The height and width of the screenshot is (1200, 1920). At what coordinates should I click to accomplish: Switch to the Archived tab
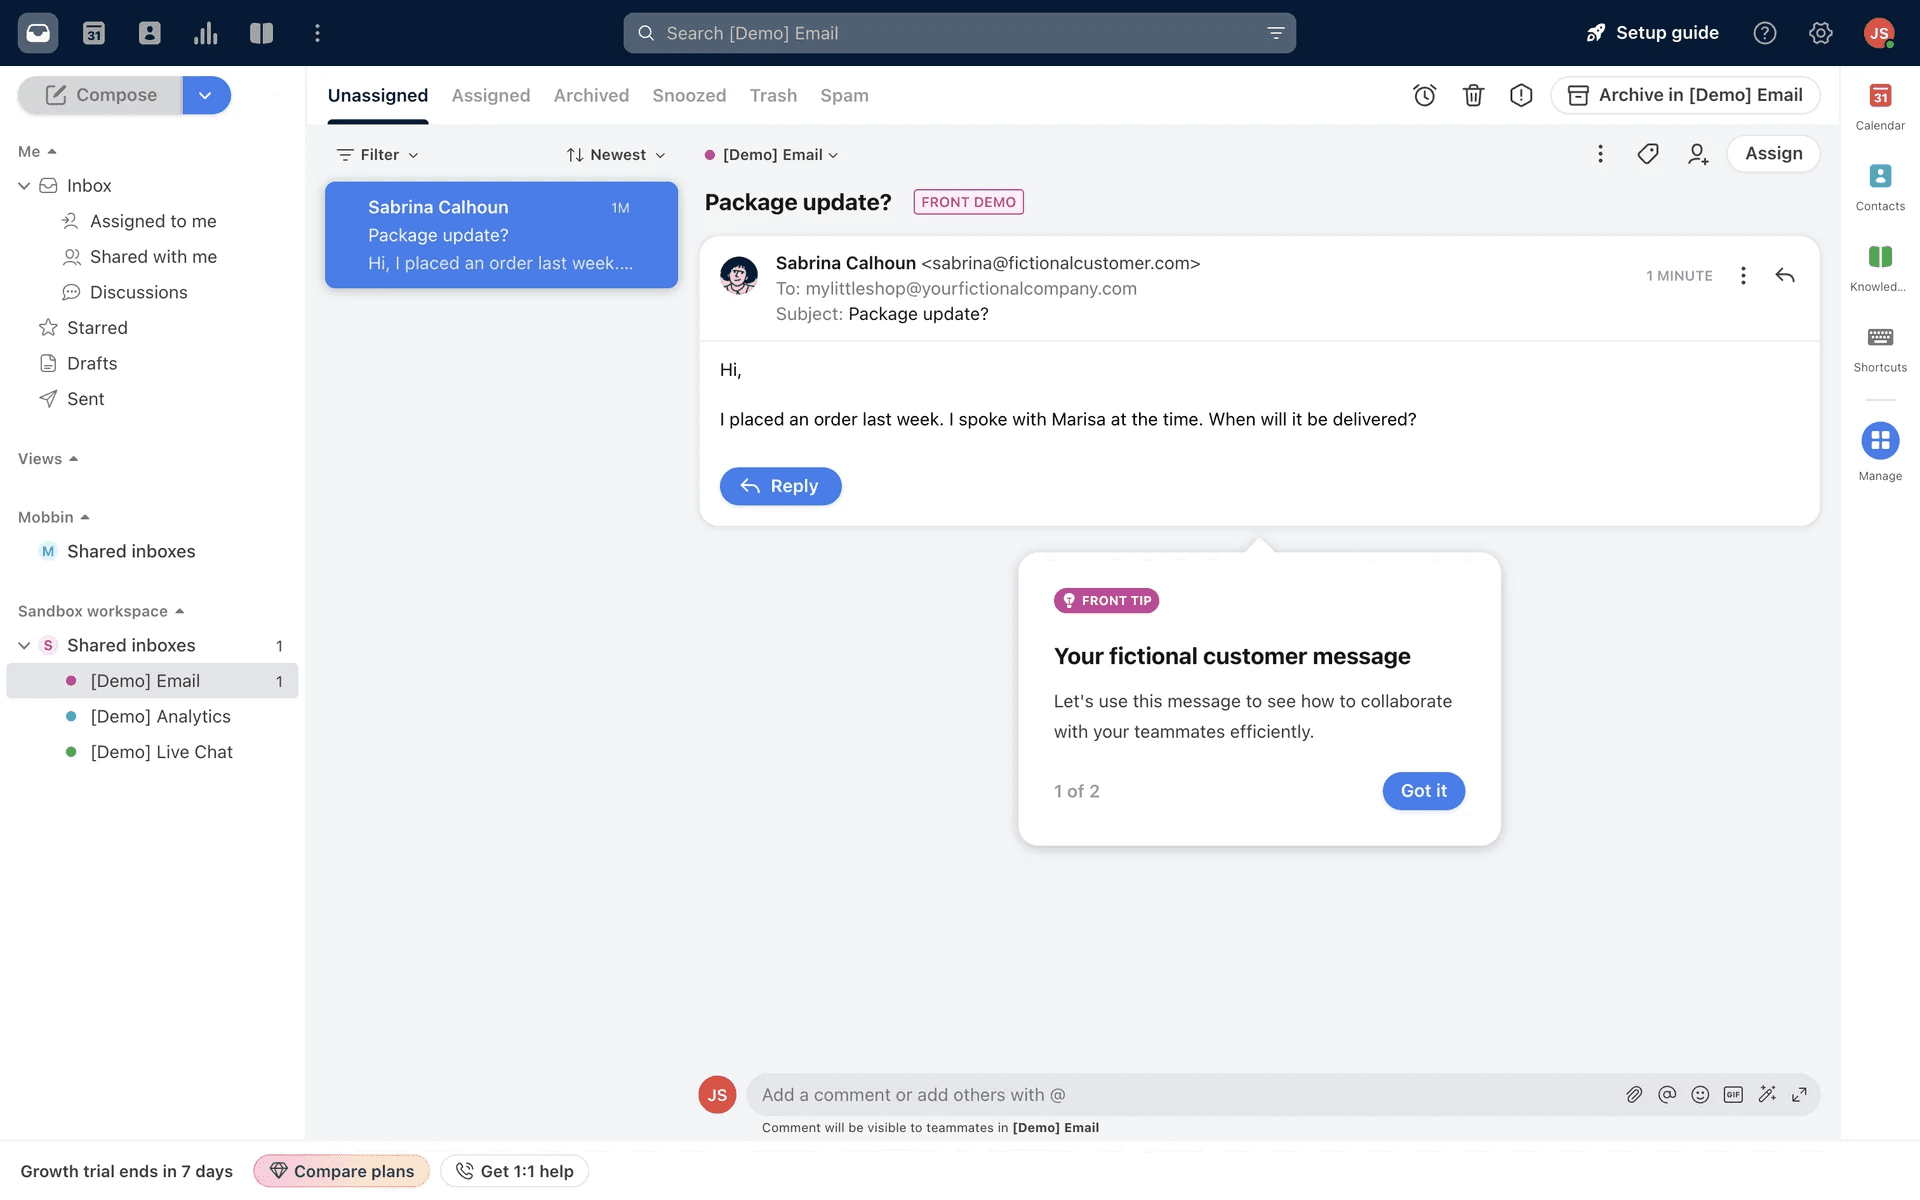[x=591, y=96]
